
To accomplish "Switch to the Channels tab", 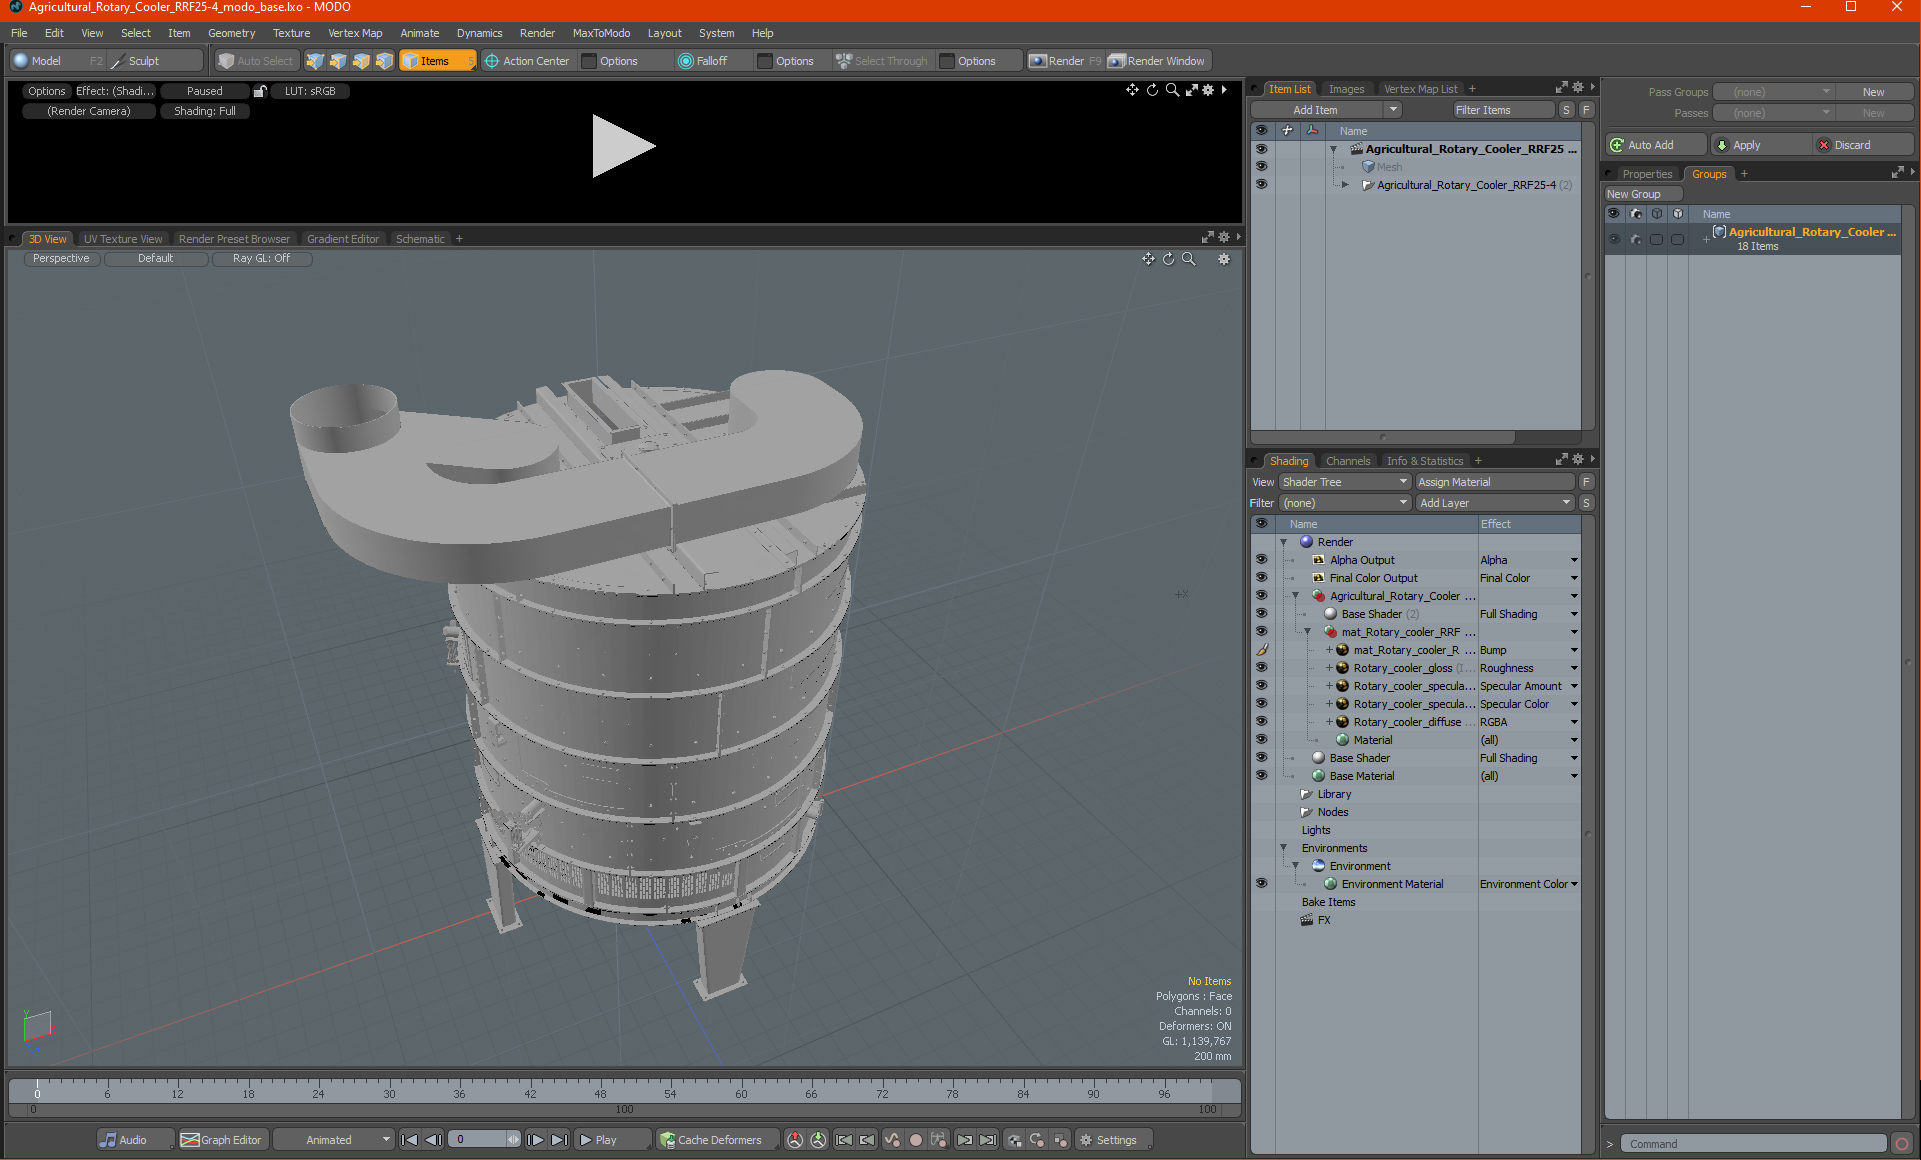I will pos(1348,461).
